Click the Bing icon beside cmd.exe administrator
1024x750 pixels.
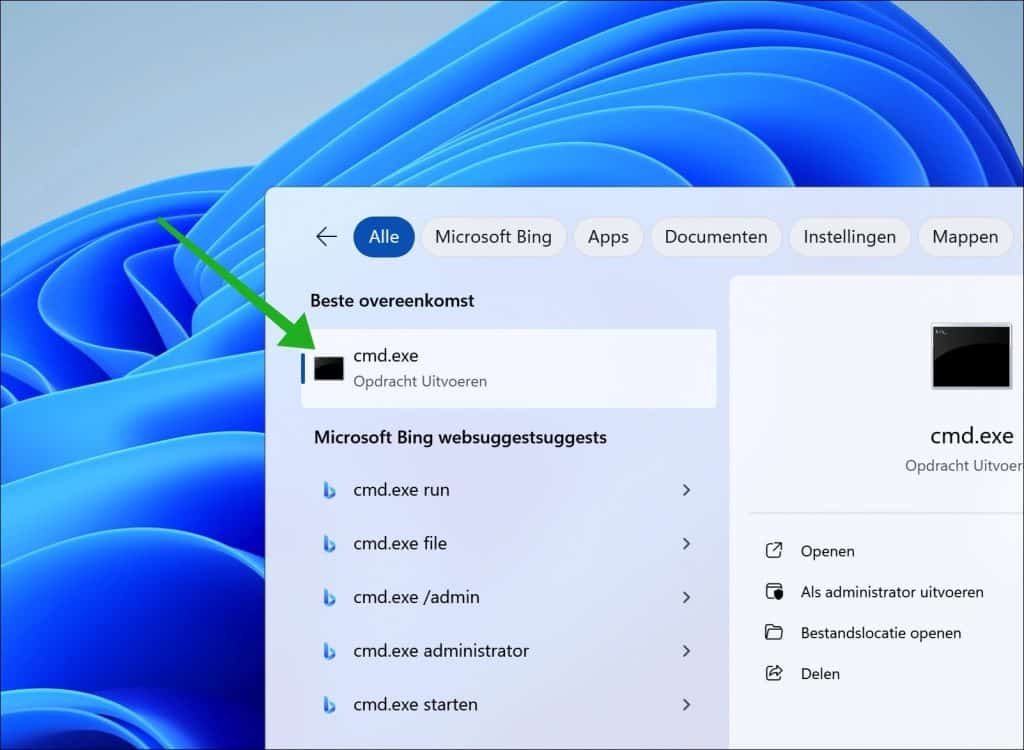330,651
